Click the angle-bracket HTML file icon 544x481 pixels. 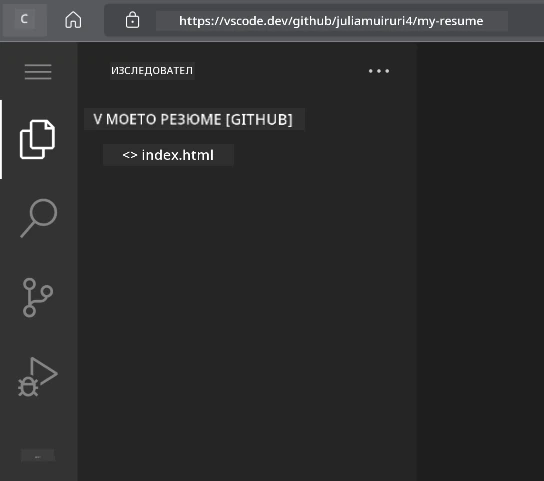(x=130, y=155)
